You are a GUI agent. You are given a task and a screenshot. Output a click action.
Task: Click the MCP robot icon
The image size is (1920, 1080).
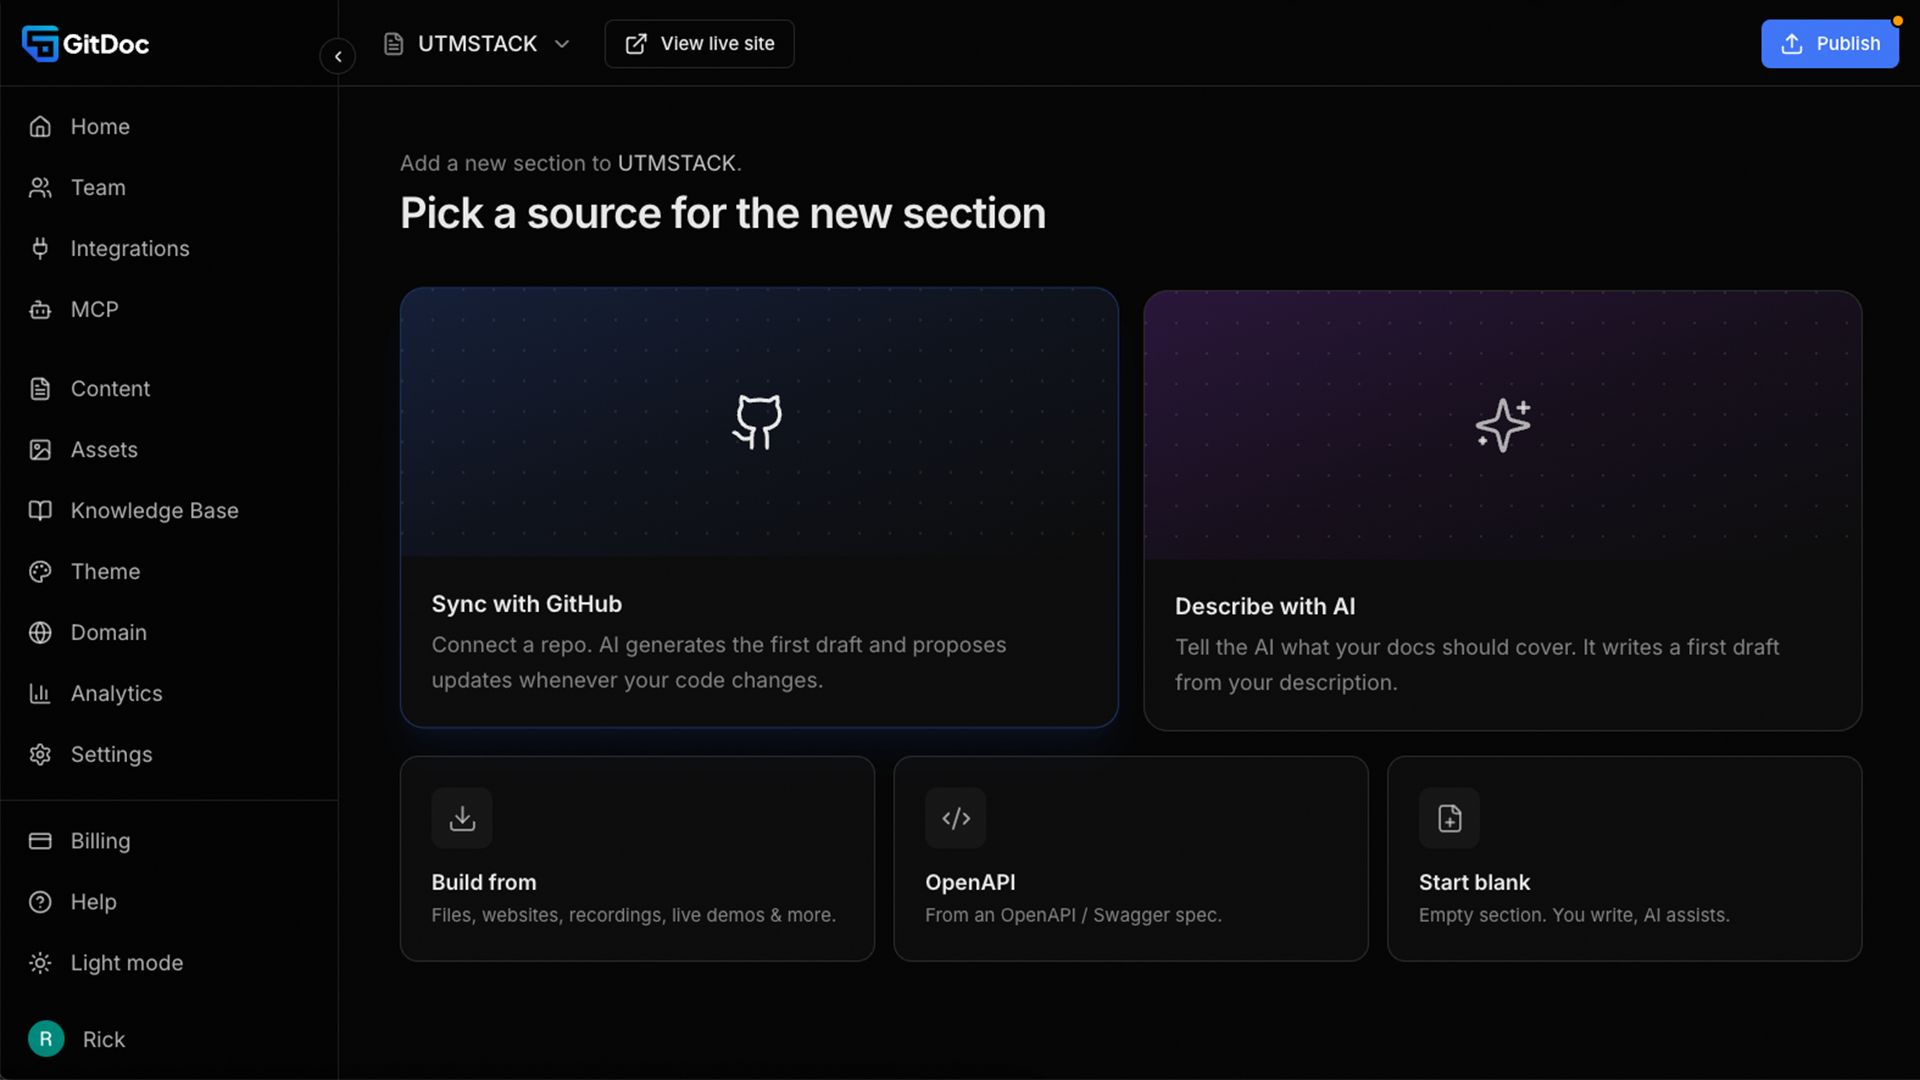(x=40, y=310)
